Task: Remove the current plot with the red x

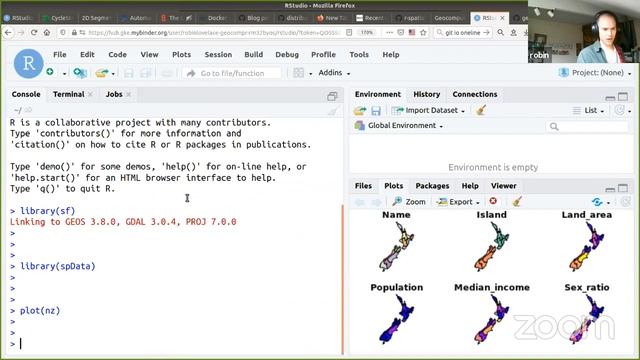Action: click(x=493, y=201)
